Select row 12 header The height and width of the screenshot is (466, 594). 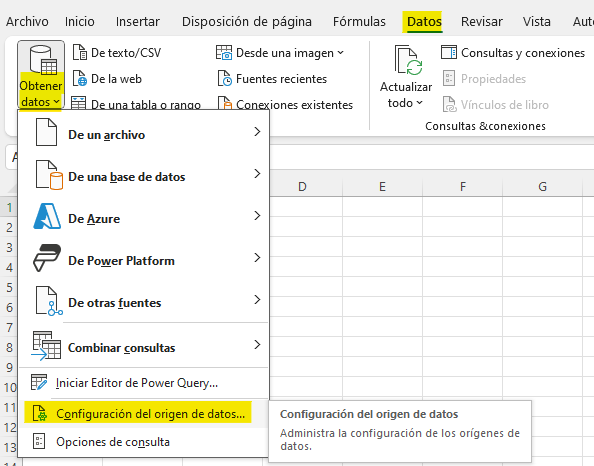9,427
